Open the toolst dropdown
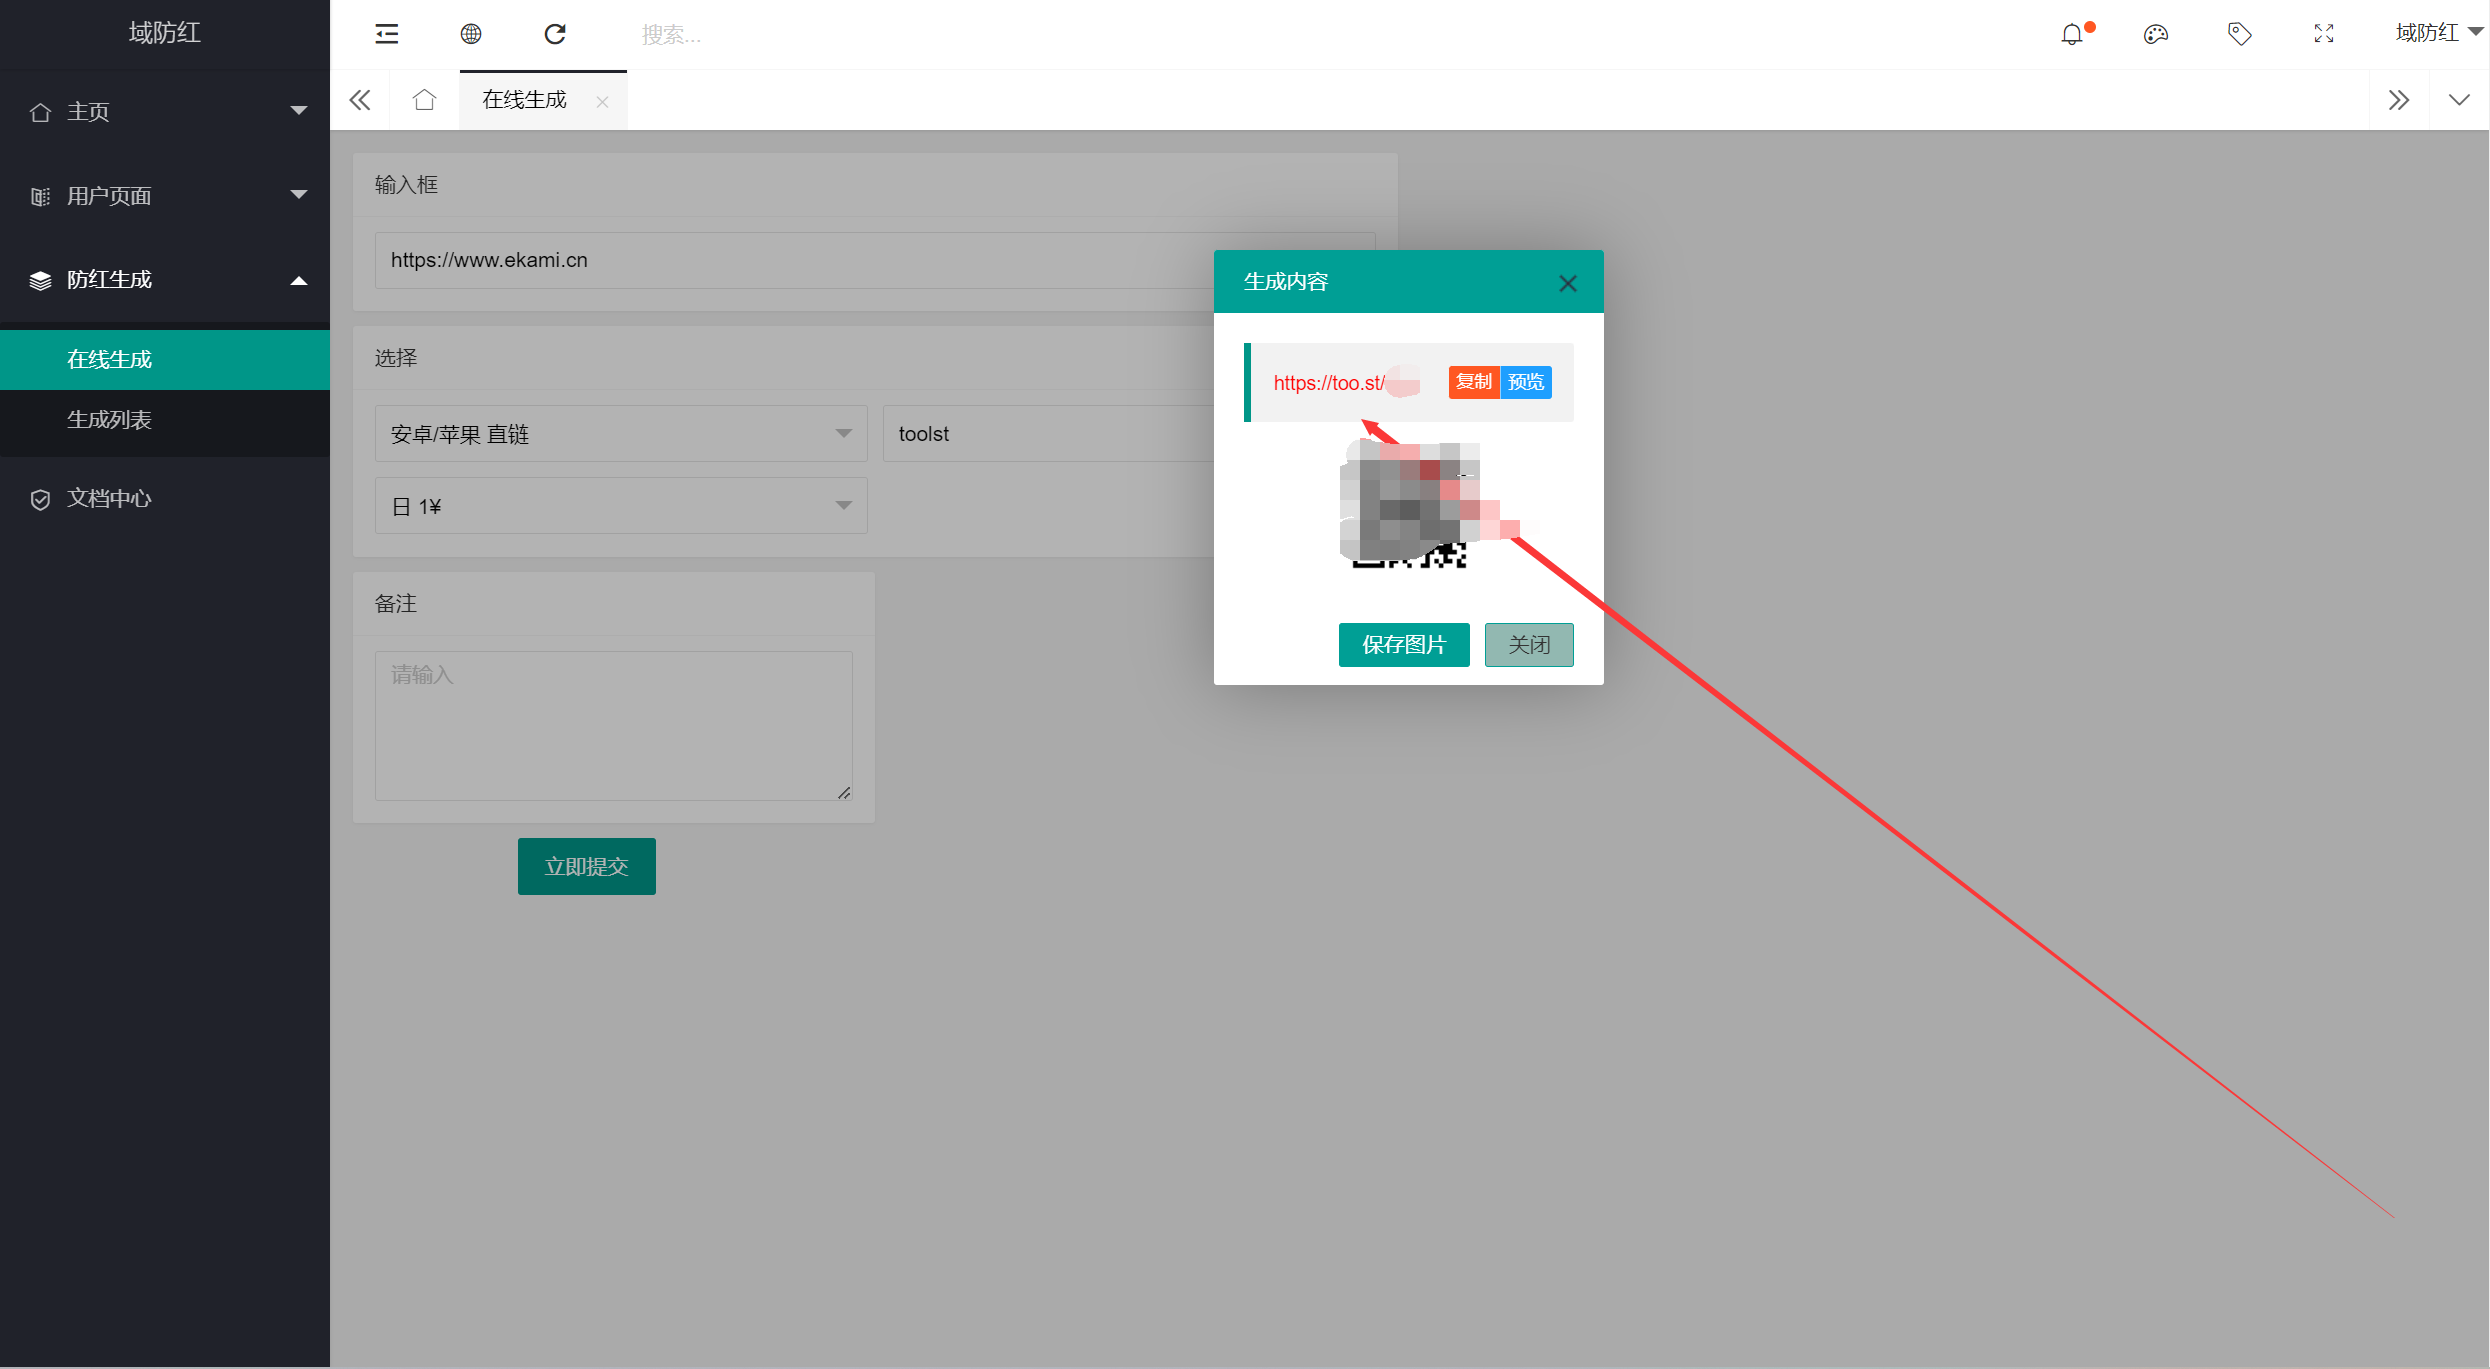 tap(1048, 433)
